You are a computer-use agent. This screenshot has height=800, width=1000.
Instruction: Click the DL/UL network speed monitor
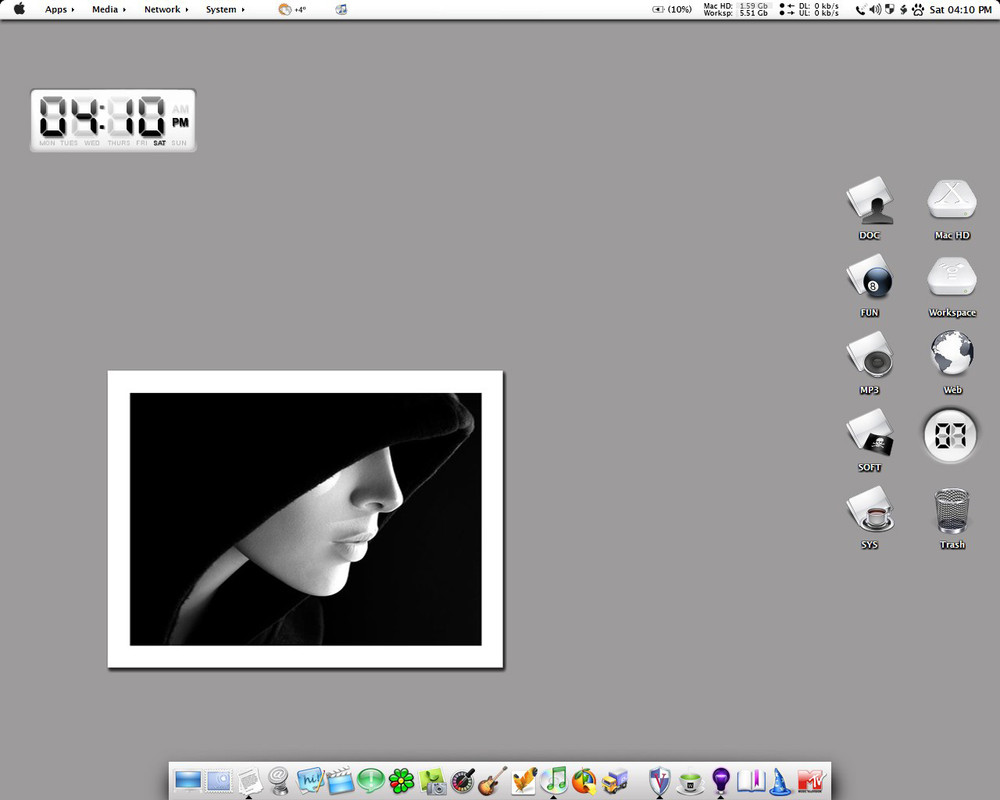tap(809, 10)
